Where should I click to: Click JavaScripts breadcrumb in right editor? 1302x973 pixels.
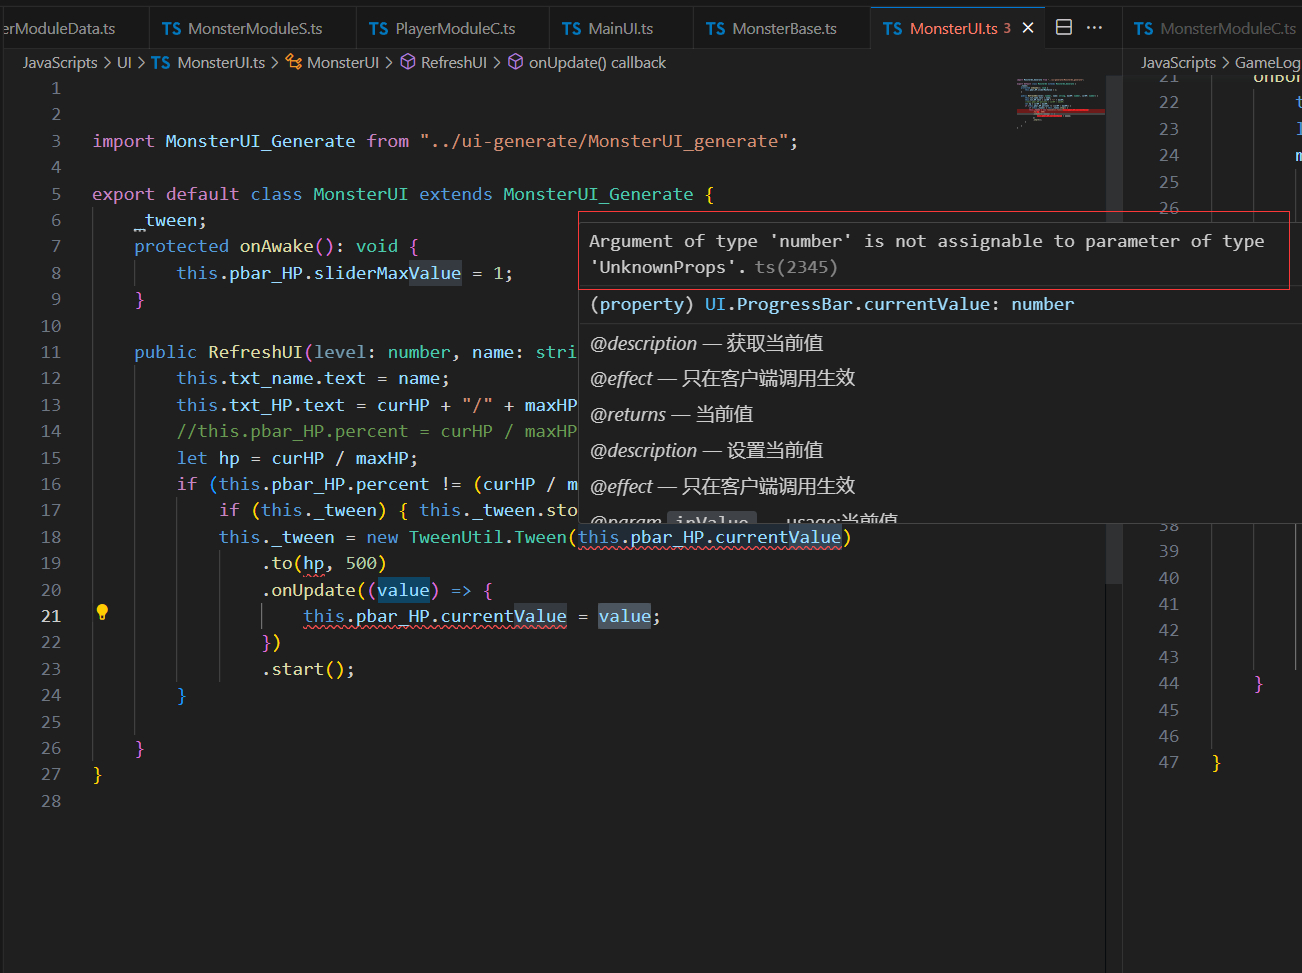coord(1179,62)
